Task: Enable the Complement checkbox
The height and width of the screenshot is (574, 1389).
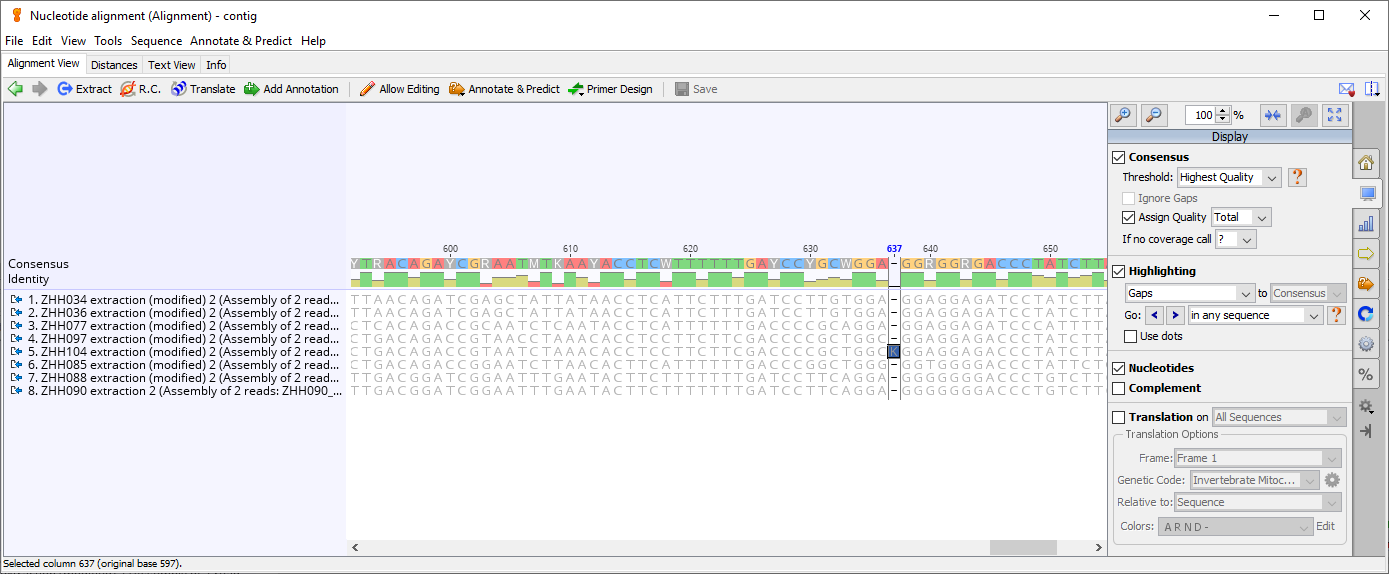Action: point(1119,388)
